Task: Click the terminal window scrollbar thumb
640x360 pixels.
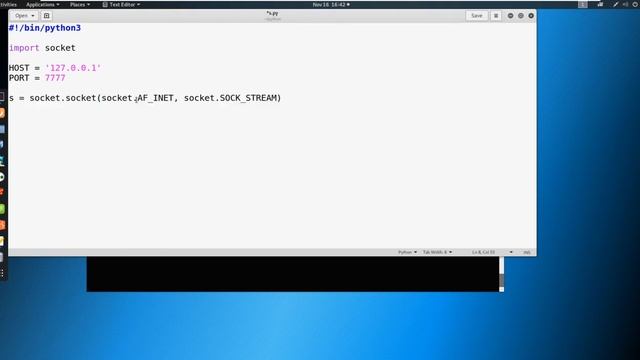Action: pyautogui.click(x=502, y=281)
